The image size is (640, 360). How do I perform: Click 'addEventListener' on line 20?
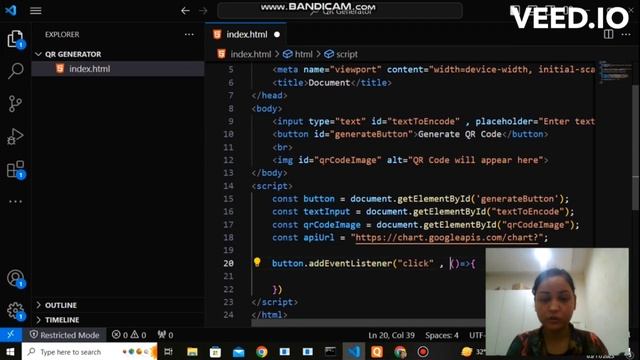coord(350,263)
